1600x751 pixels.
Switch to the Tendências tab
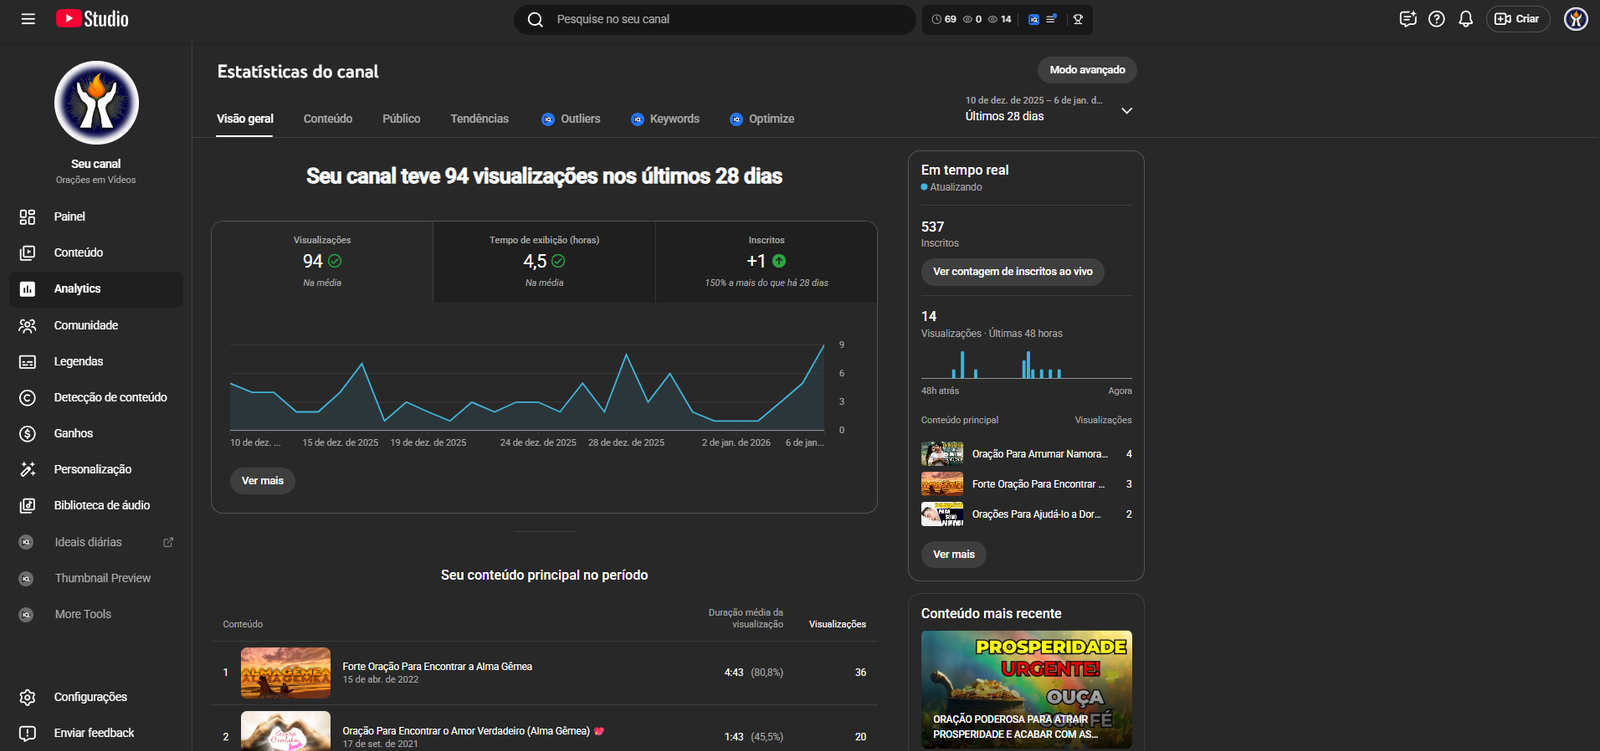coord(479,119)
